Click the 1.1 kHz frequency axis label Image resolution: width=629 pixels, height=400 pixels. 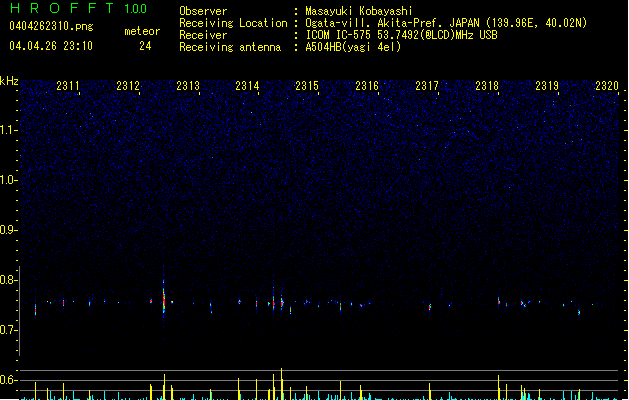point(9,130)
